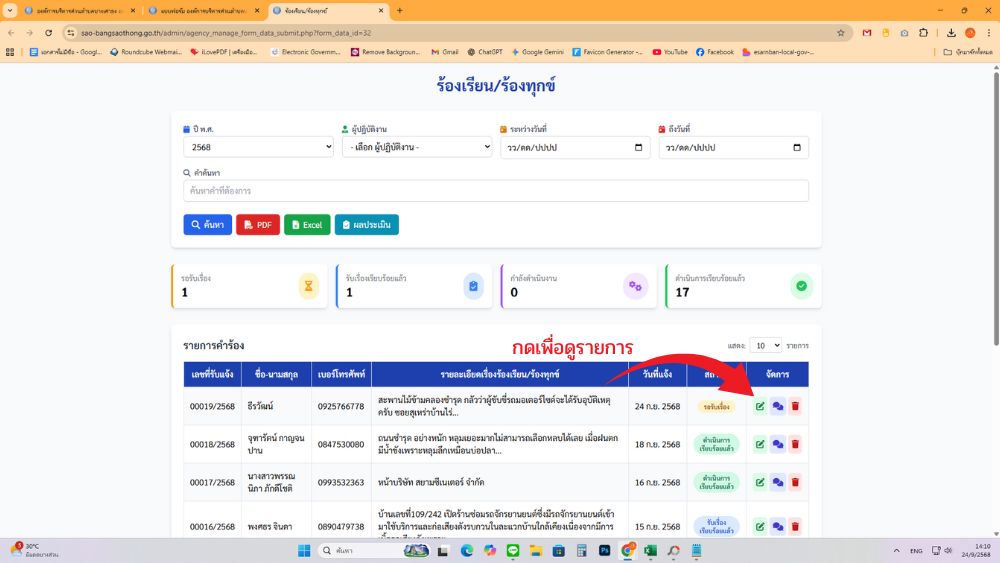Click the green Excel export button
1000x563 pixels.
(x=307, y=225)
